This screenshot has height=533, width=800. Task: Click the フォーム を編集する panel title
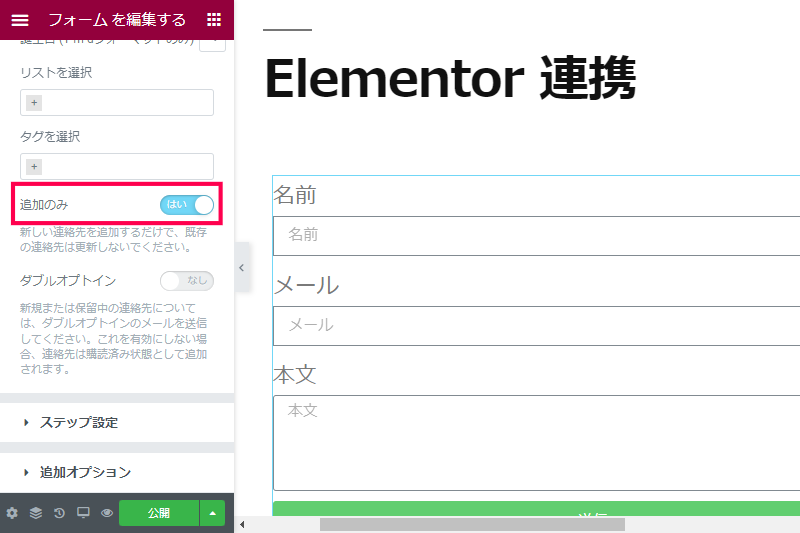tap(117, 20)
